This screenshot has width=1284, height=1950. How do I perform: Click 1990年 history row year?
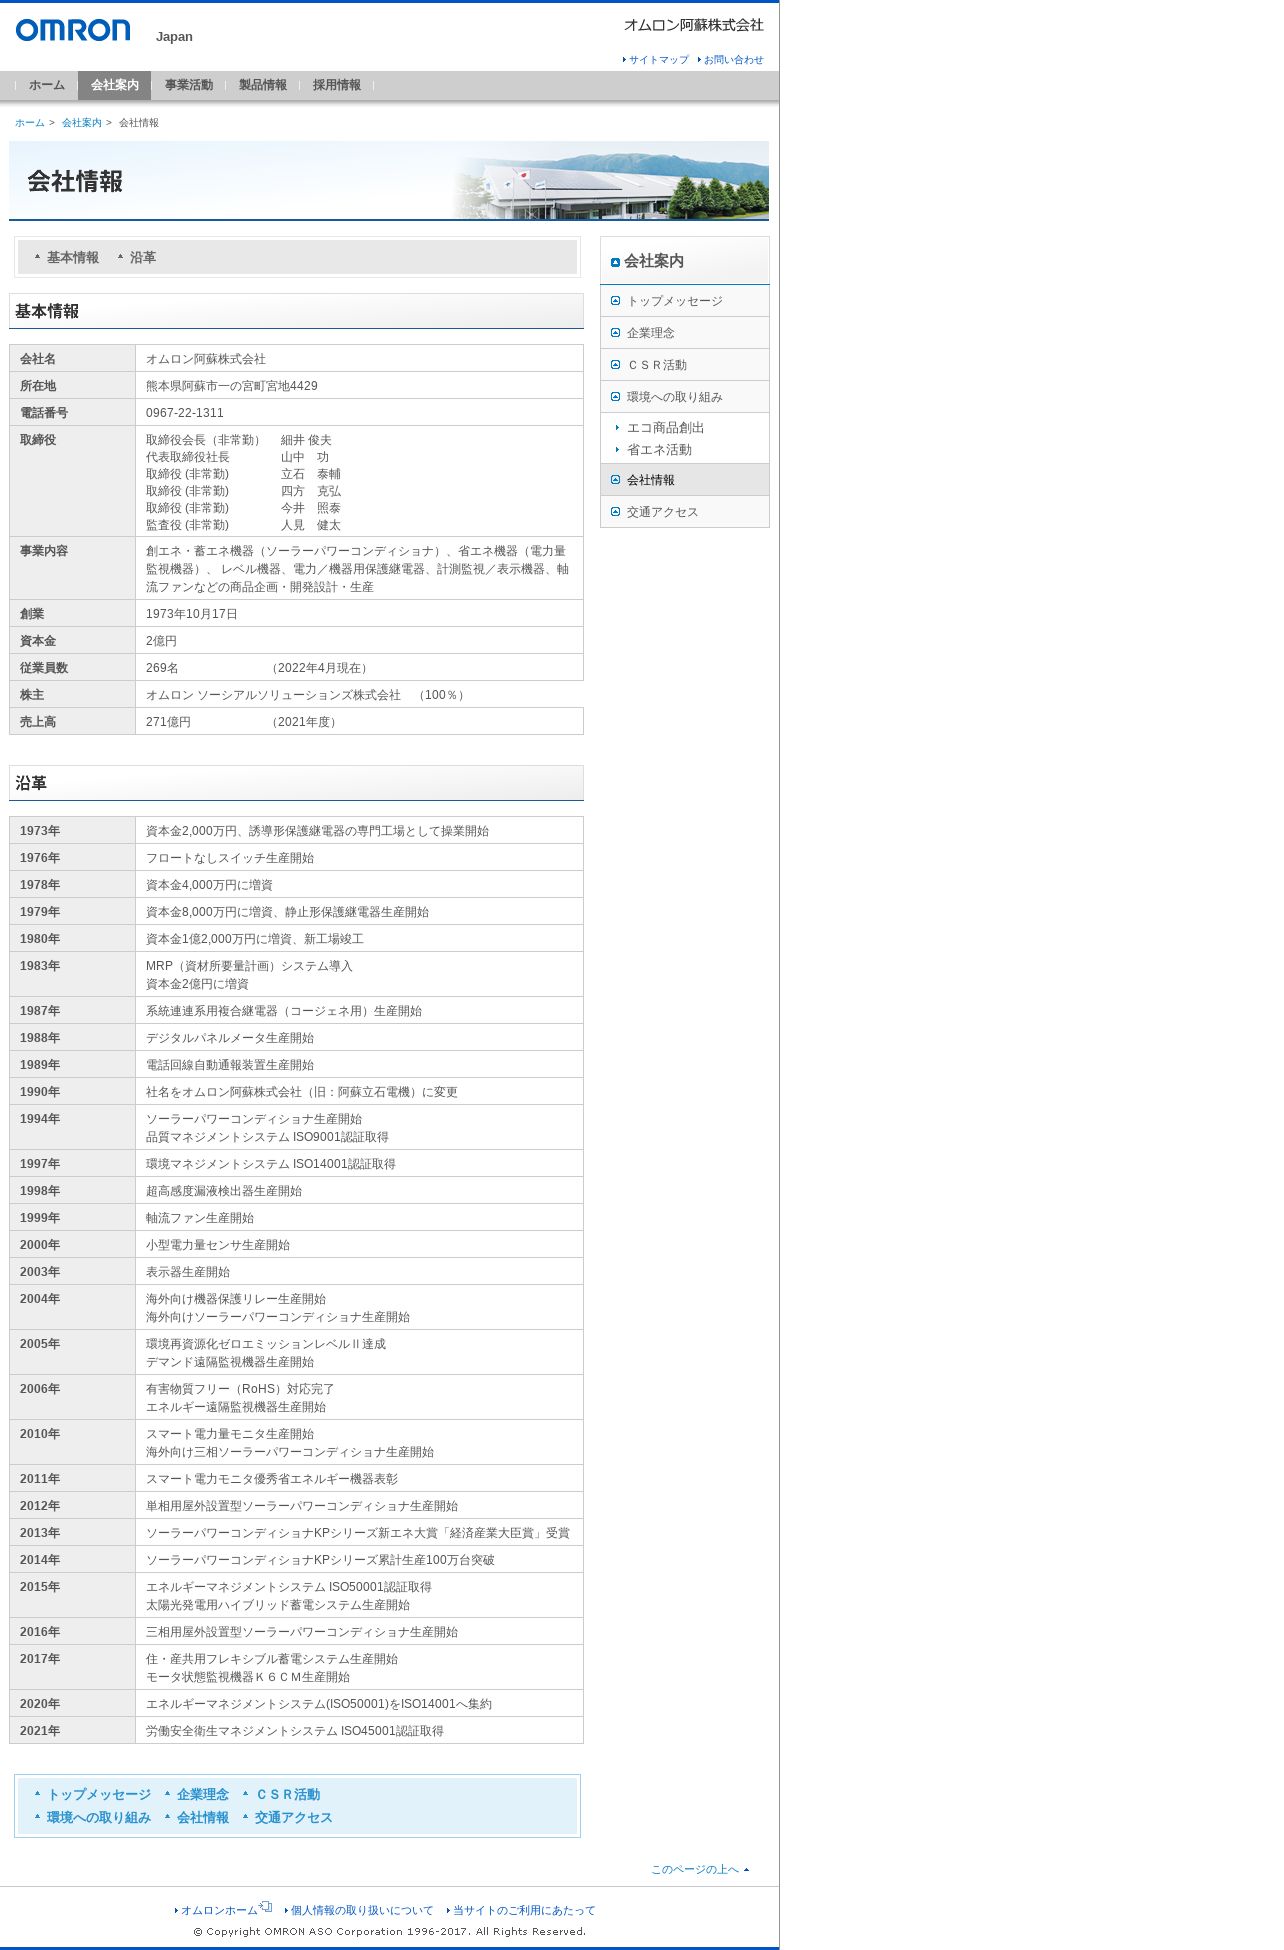(x=40, y=1092)
